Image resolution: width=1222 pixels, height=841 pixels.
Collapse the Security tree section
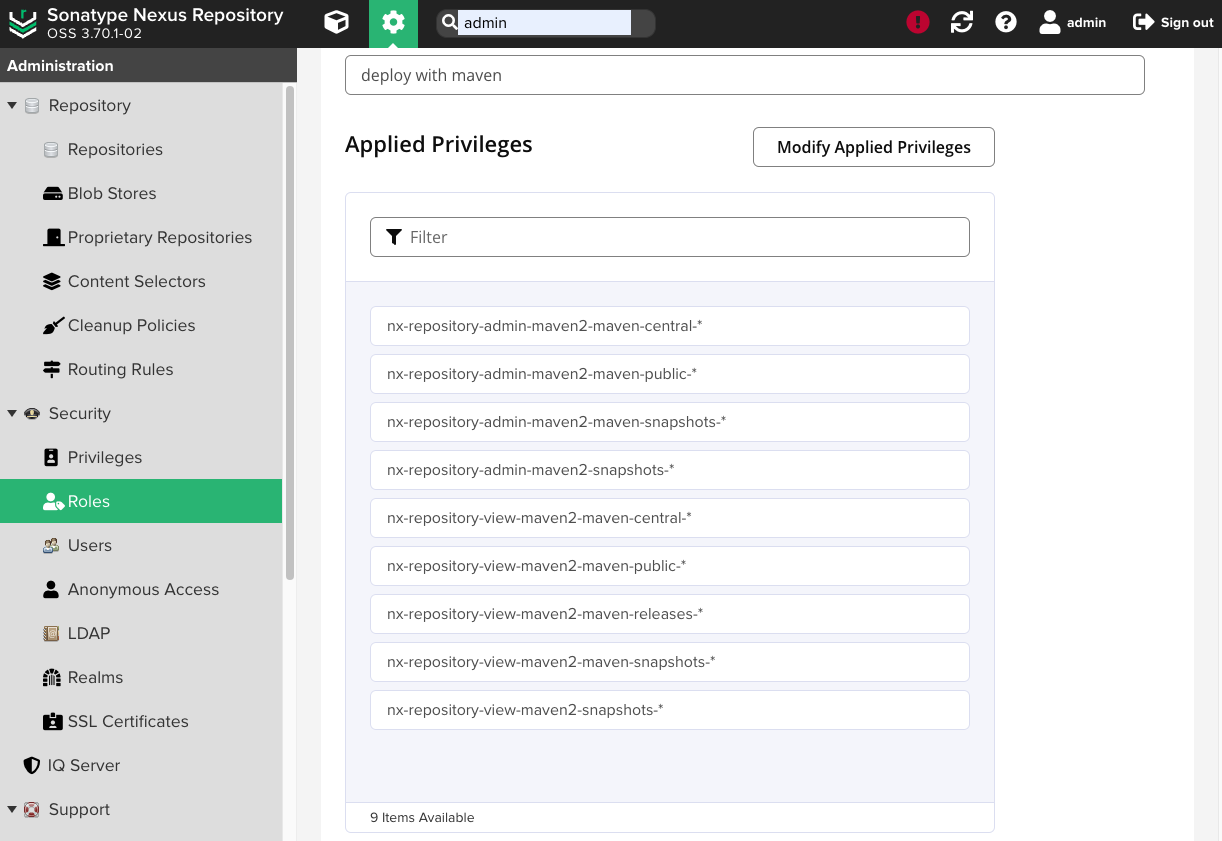point(12,413)
